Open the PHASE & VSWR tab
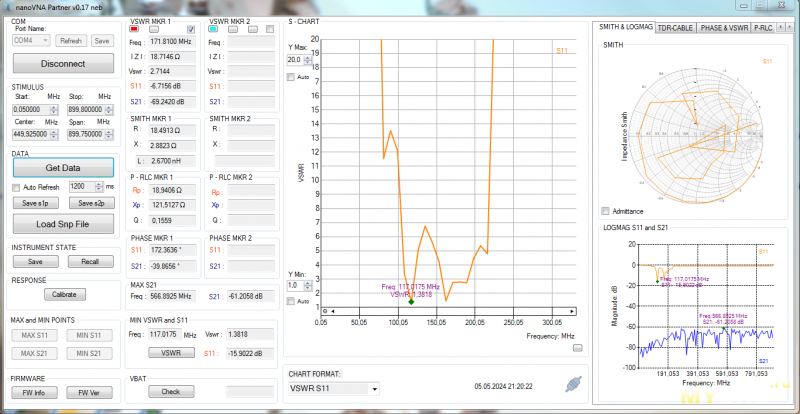This screenshot has width=800, height=414. 724,27
